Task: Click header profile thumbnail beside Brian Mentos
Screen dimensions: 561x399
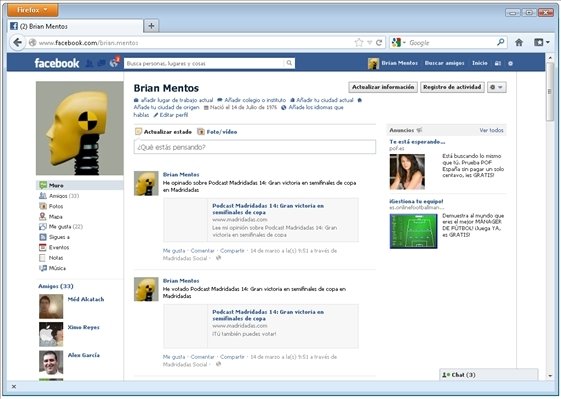Action: click(x=373, y=63)
